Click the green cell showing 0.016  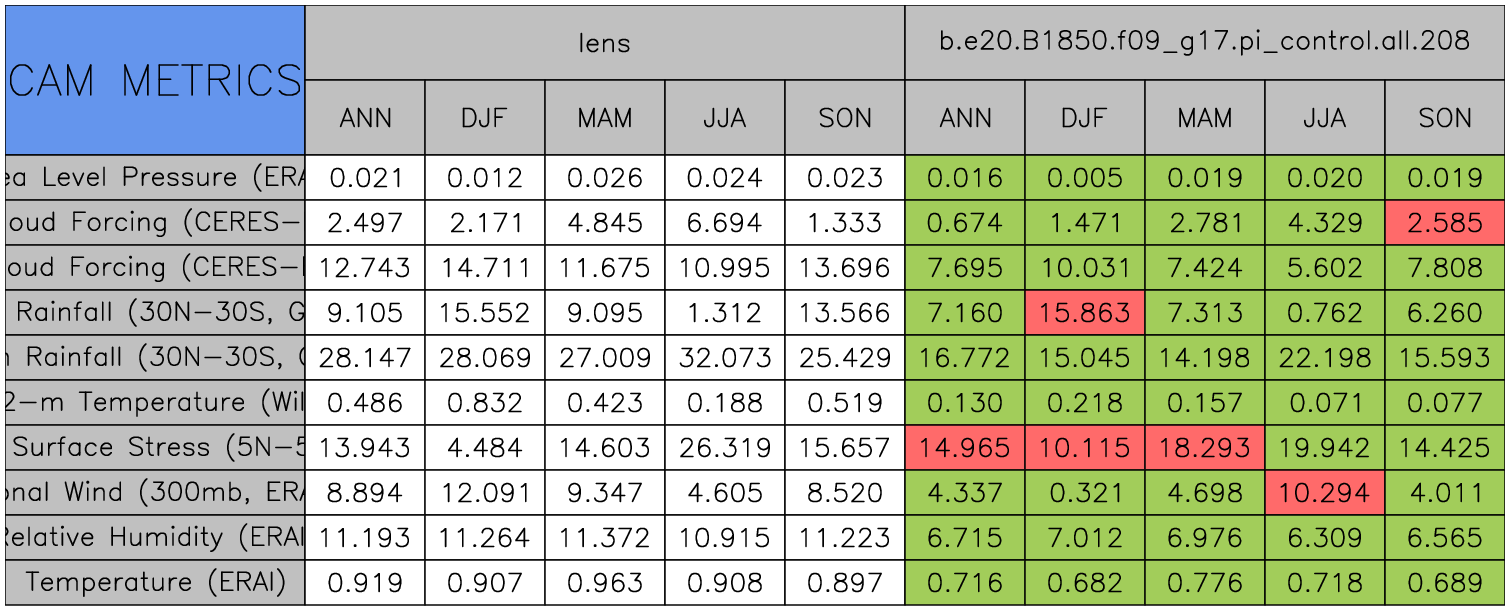965,178
